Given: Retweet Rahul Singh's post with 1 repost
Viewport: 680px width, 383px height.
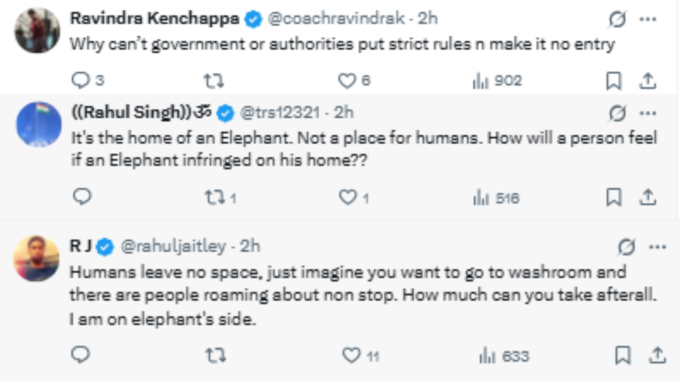Looking at the screenshot, I should pos(220,198).
